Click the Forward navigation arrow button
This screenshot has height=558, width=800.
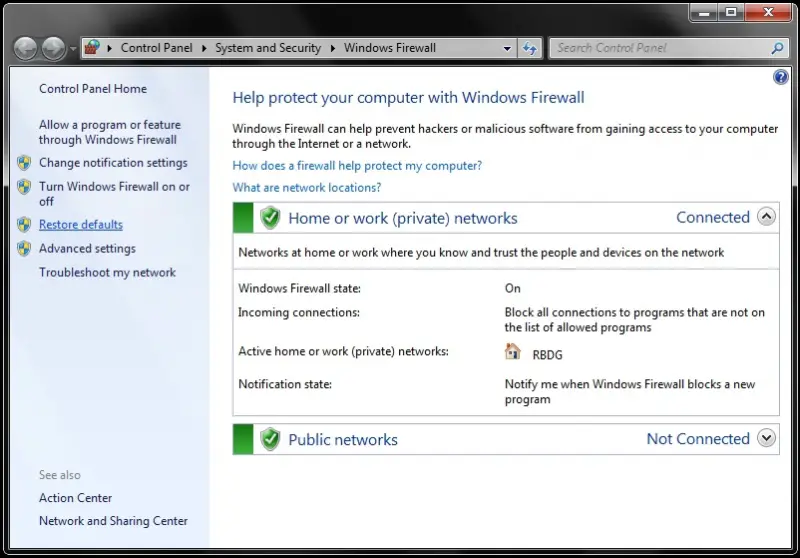(x=54, y=48)
